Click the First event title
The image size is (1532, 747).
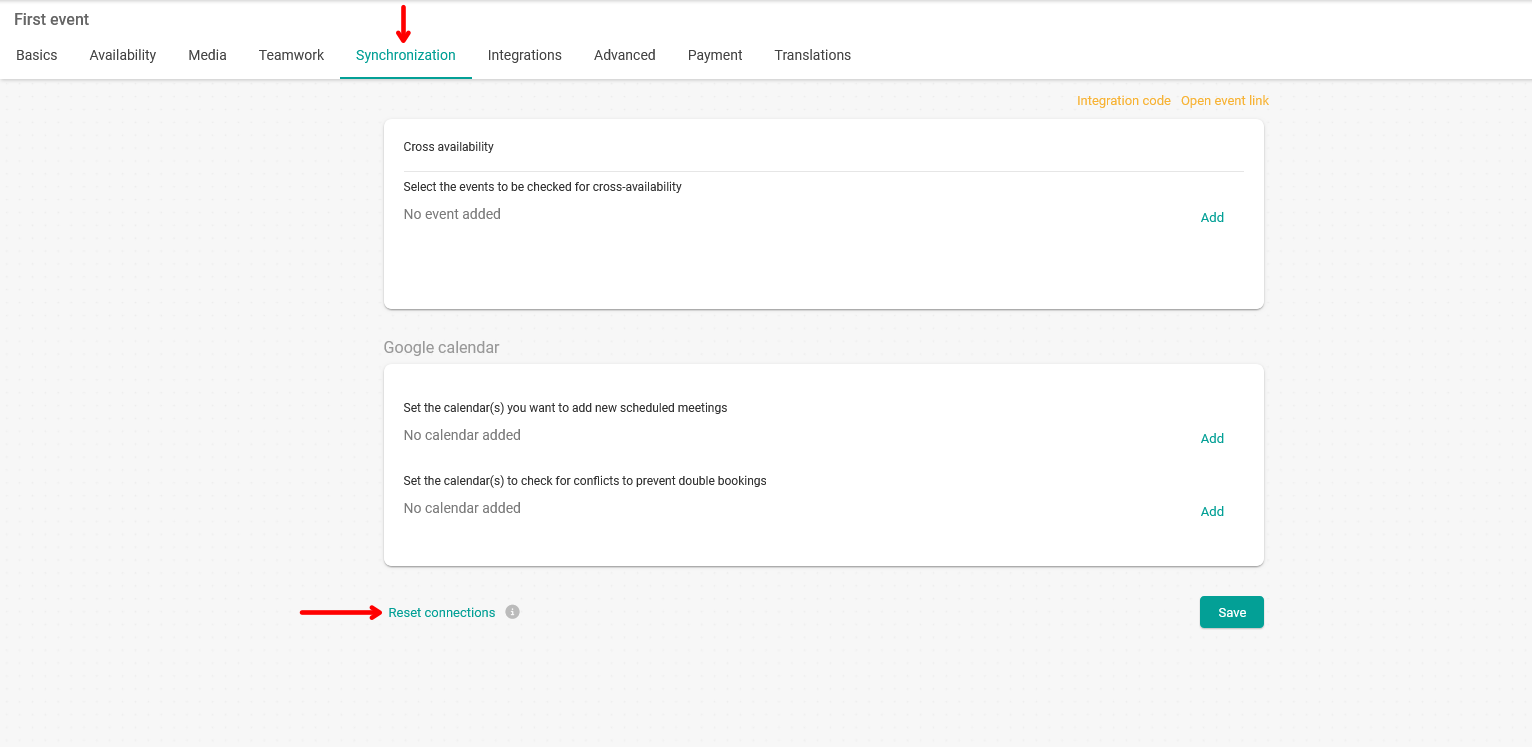tap(52, 19)
